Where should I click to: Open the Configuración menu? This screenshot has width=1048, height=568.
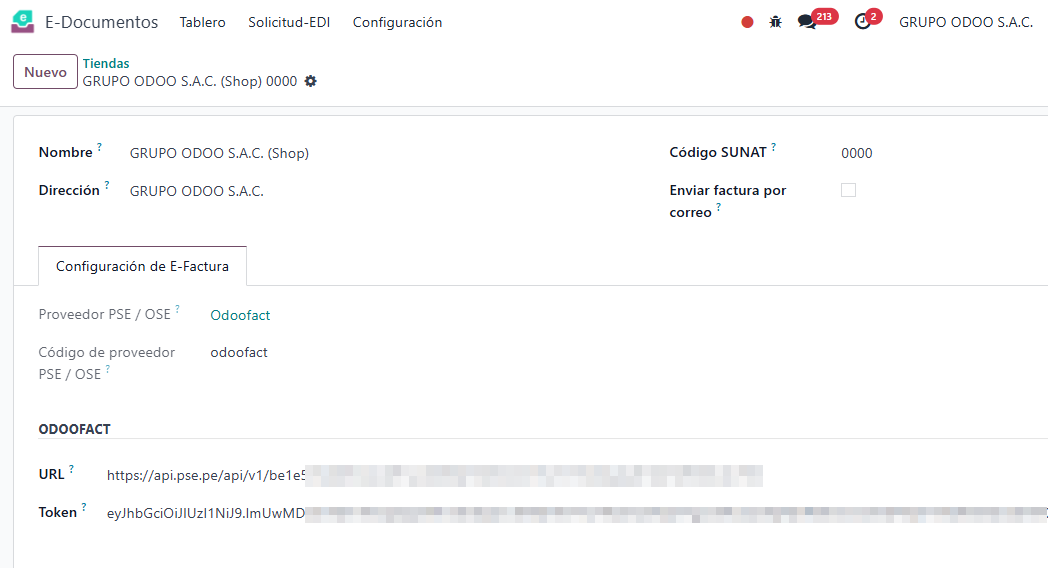point(398,22)
